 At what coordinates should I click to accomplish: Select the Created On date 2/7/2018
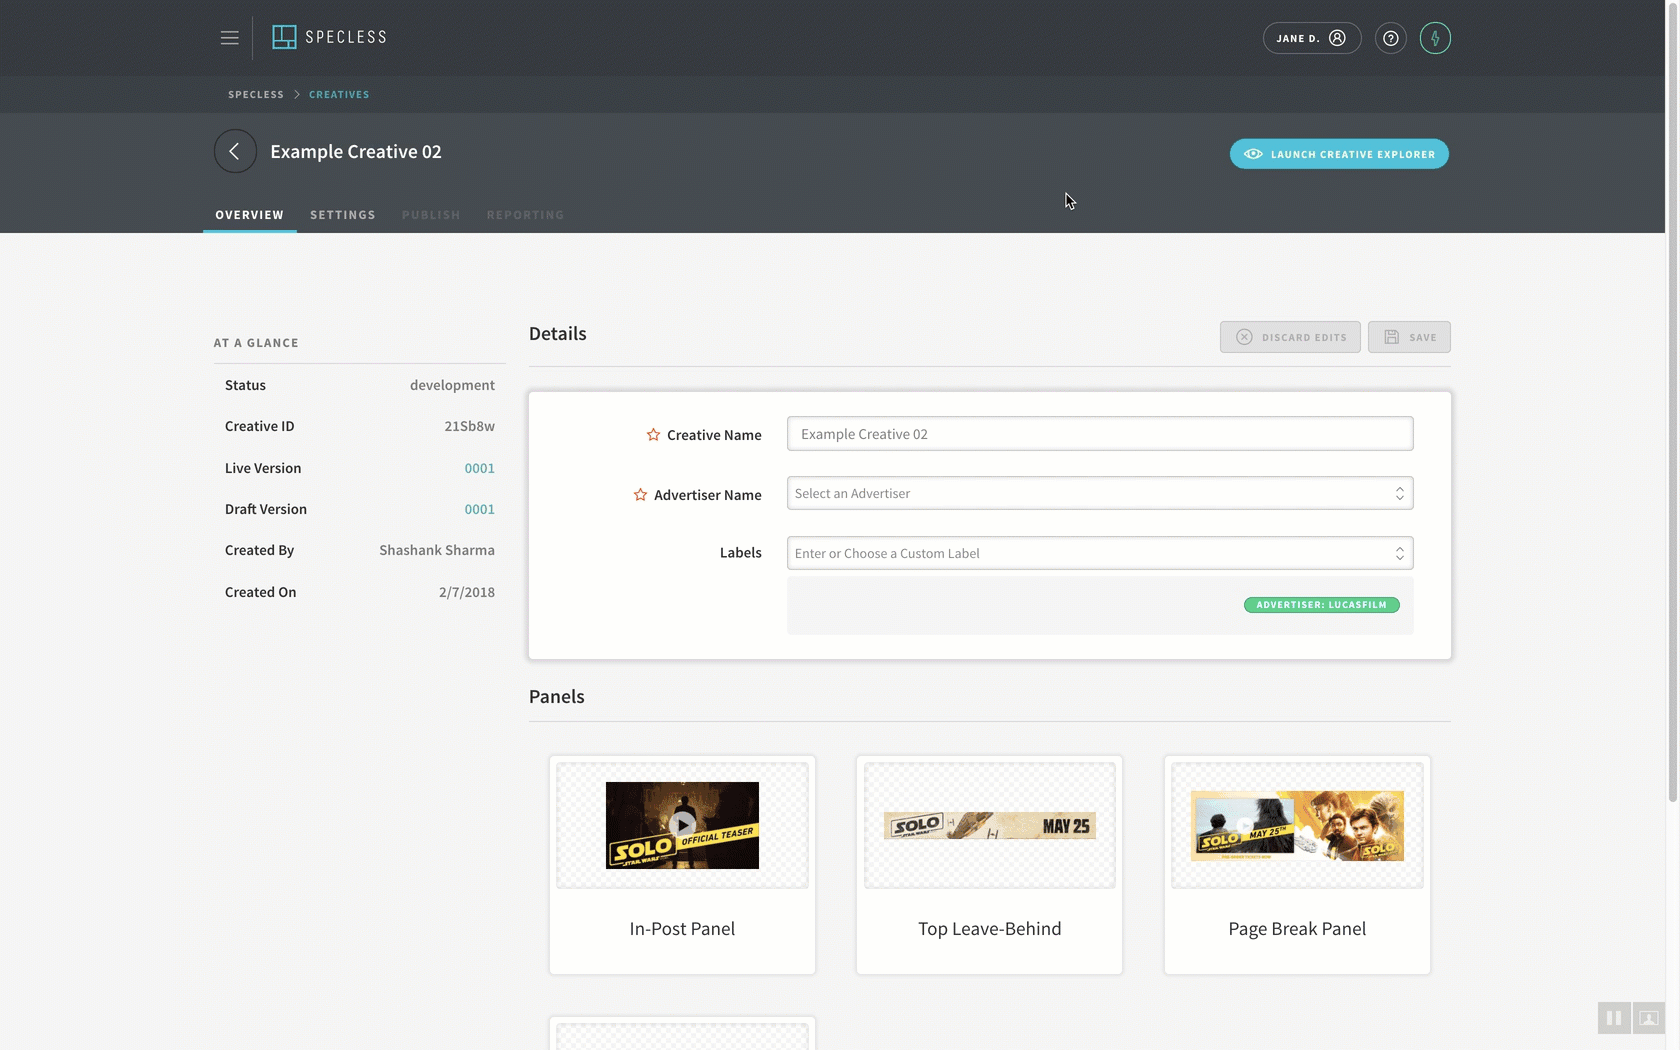coord(467,592)
